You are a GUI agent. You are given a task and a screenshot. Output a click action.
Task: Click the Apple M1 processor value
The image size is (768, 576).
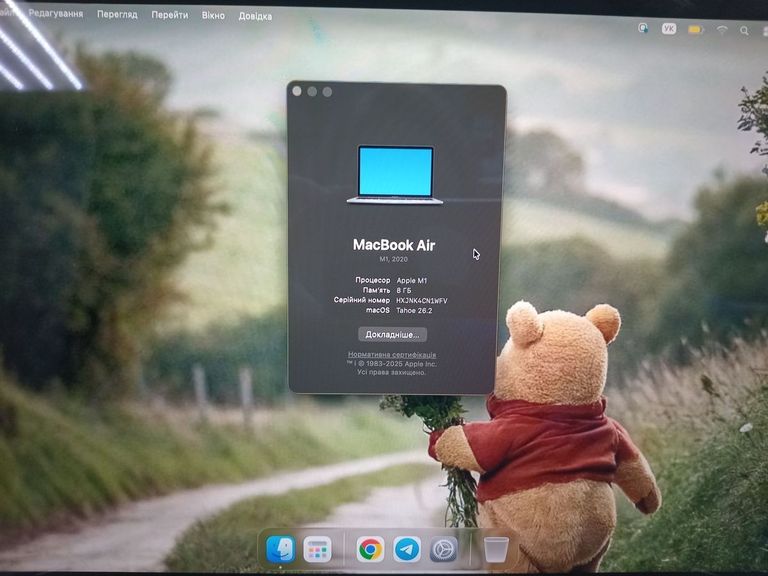click(412, 281)
